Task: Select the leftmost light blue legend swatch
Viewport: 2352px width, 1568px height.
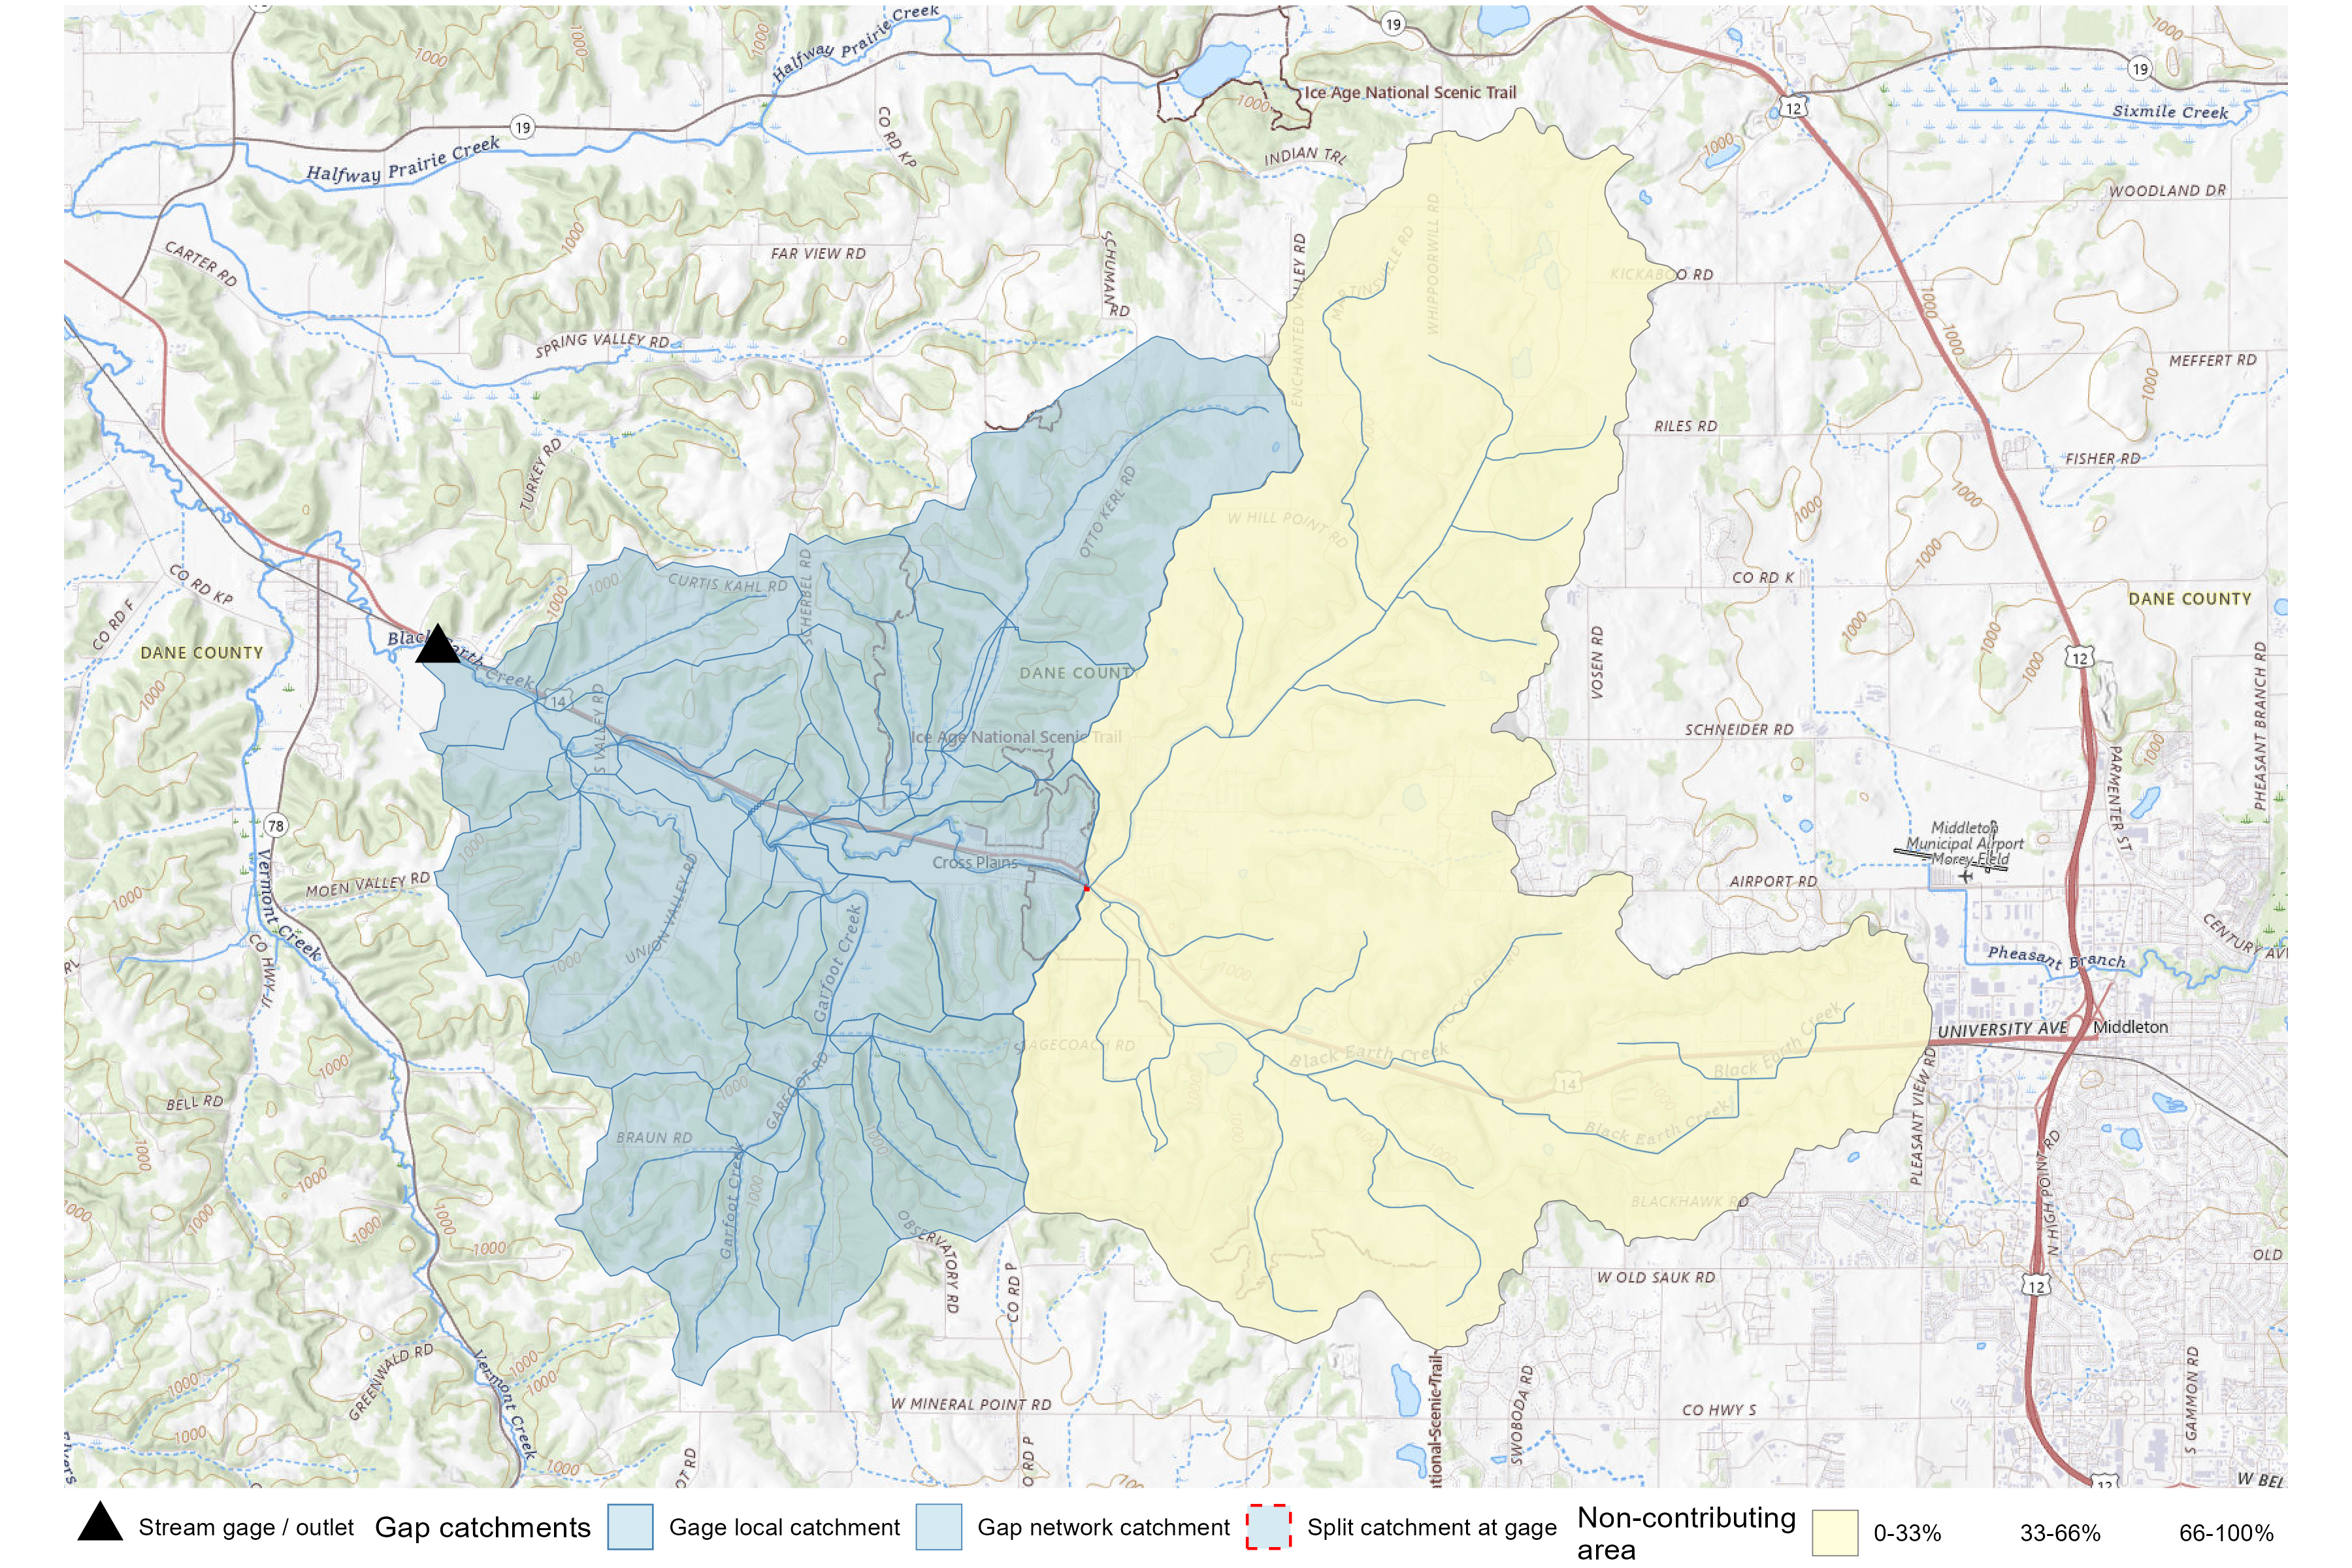Action: [x=630, y=1527]
